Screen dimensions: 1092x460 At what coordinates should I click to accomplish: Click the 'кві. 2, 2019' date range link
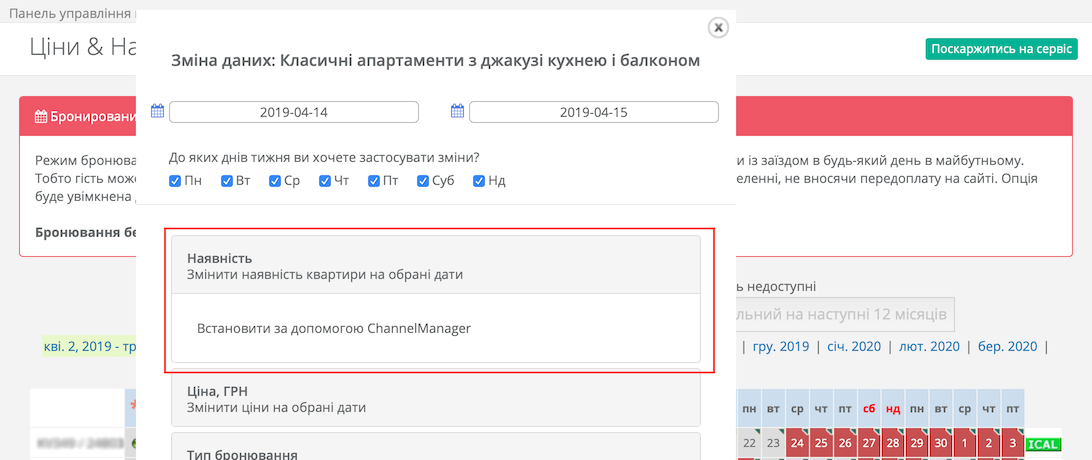click(x=90, y=346)
